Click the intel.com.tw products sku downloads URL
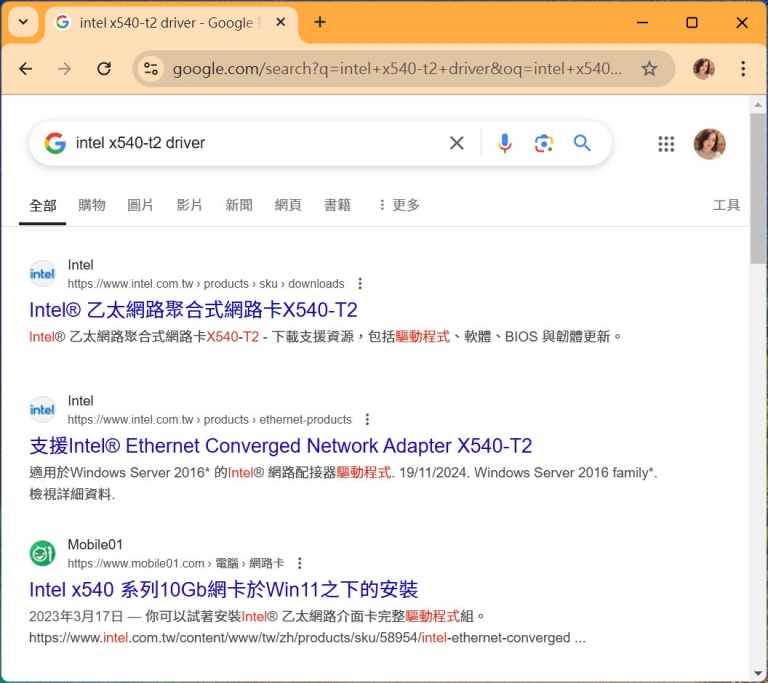Image resolution: width=768 pixels, height=683 pixels. click(x=206, y=284)
